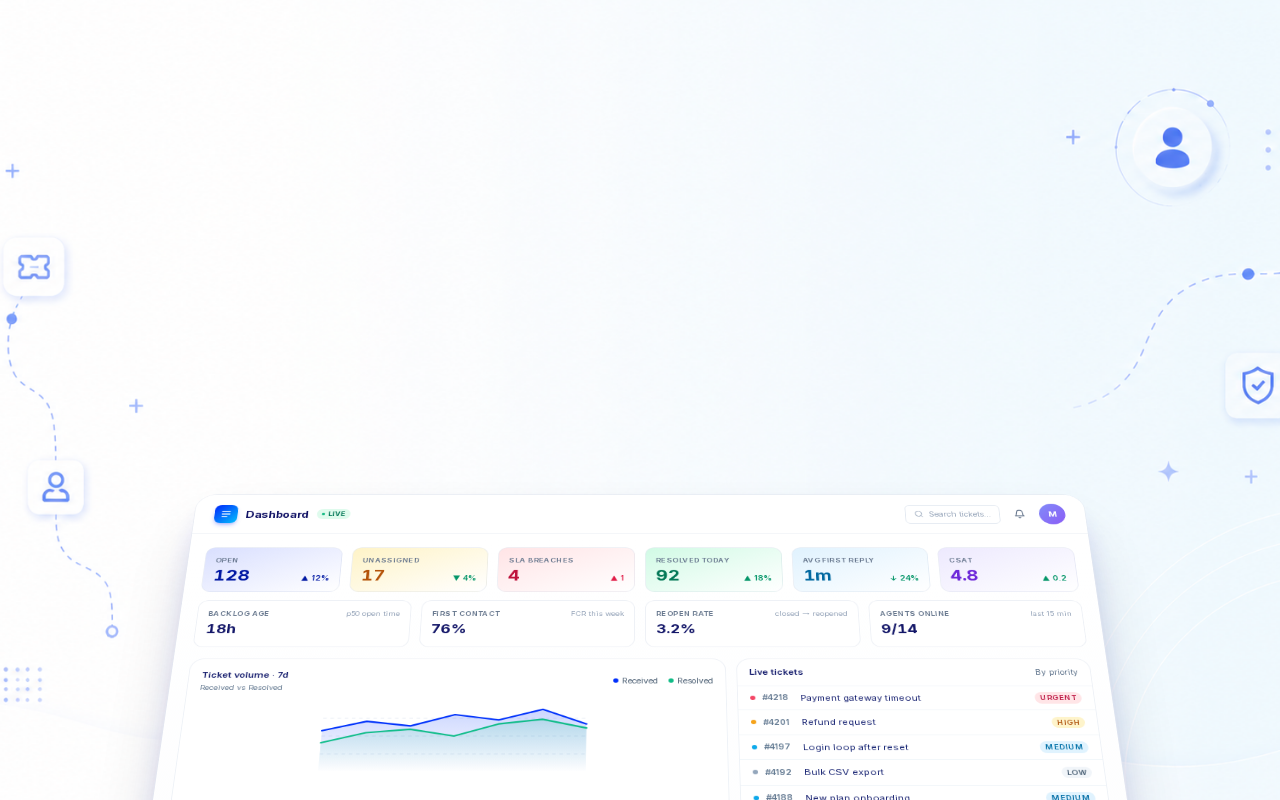1280x800 pixels.
Task: Toggle the Resolved series in chart legend
Action: 691,681
